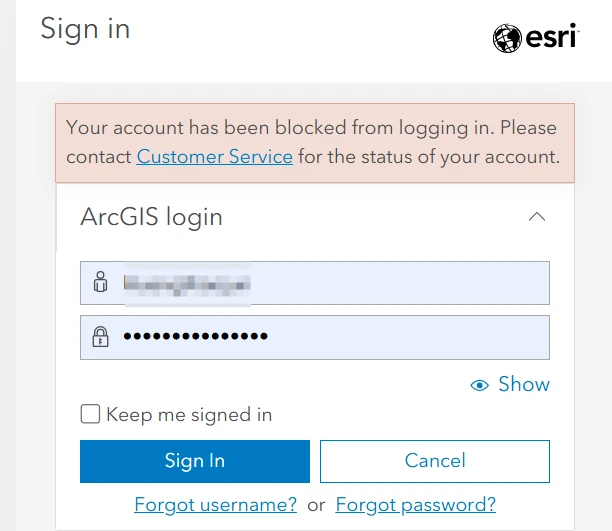Click the ArcGIS login section header
The width and height of the screenshot is (612, 531).
pos(151,217)
